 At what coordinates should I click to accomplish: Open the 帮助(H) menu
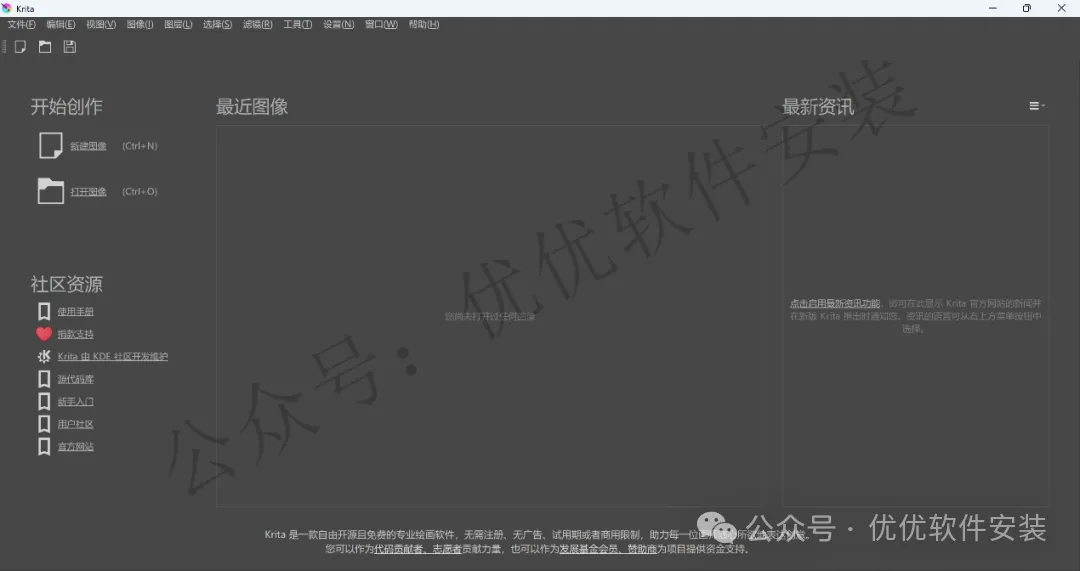pyautogui.click(x=424, y=24)
